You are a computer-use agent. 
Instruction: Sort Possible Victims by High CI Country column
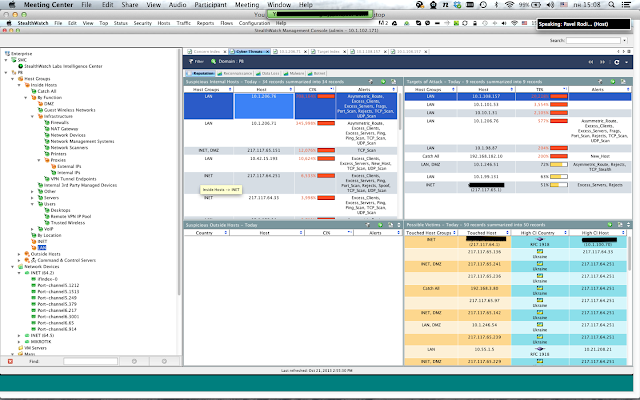(x=540, y=233)
